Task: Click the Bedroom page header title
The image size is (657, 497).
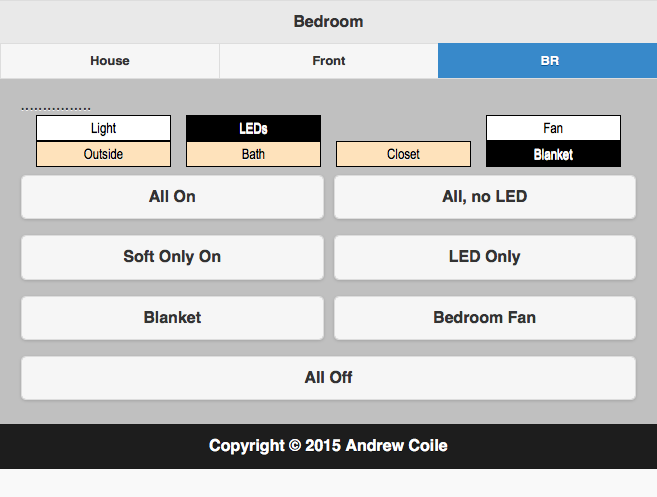Action: pos(328,21)
